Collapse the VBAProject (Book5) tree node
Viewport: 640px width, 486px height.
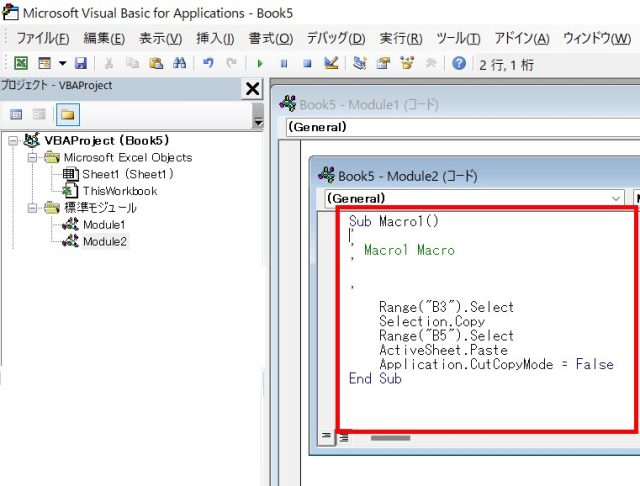pyautogui.click(x=12, y=141)
